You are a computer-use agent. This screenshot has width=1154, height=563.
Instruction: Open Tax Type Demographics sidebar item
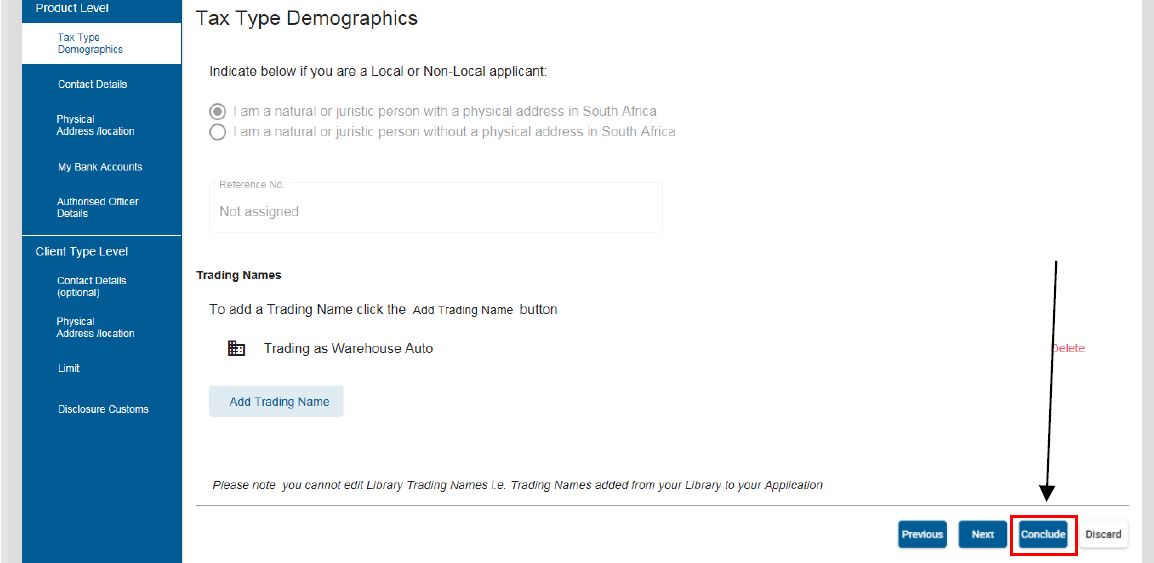[x=101, y=43]
